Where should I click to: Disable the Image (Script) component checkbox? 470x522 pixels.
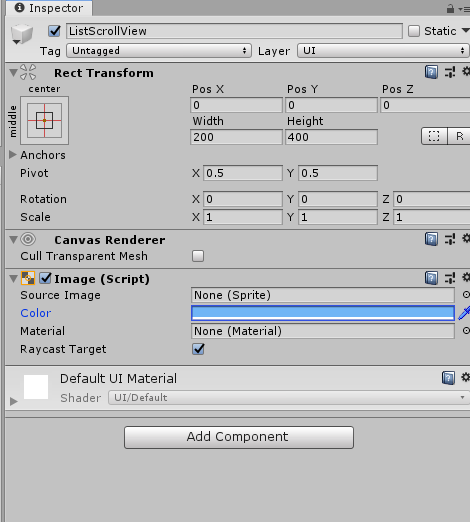pos(45,278)
